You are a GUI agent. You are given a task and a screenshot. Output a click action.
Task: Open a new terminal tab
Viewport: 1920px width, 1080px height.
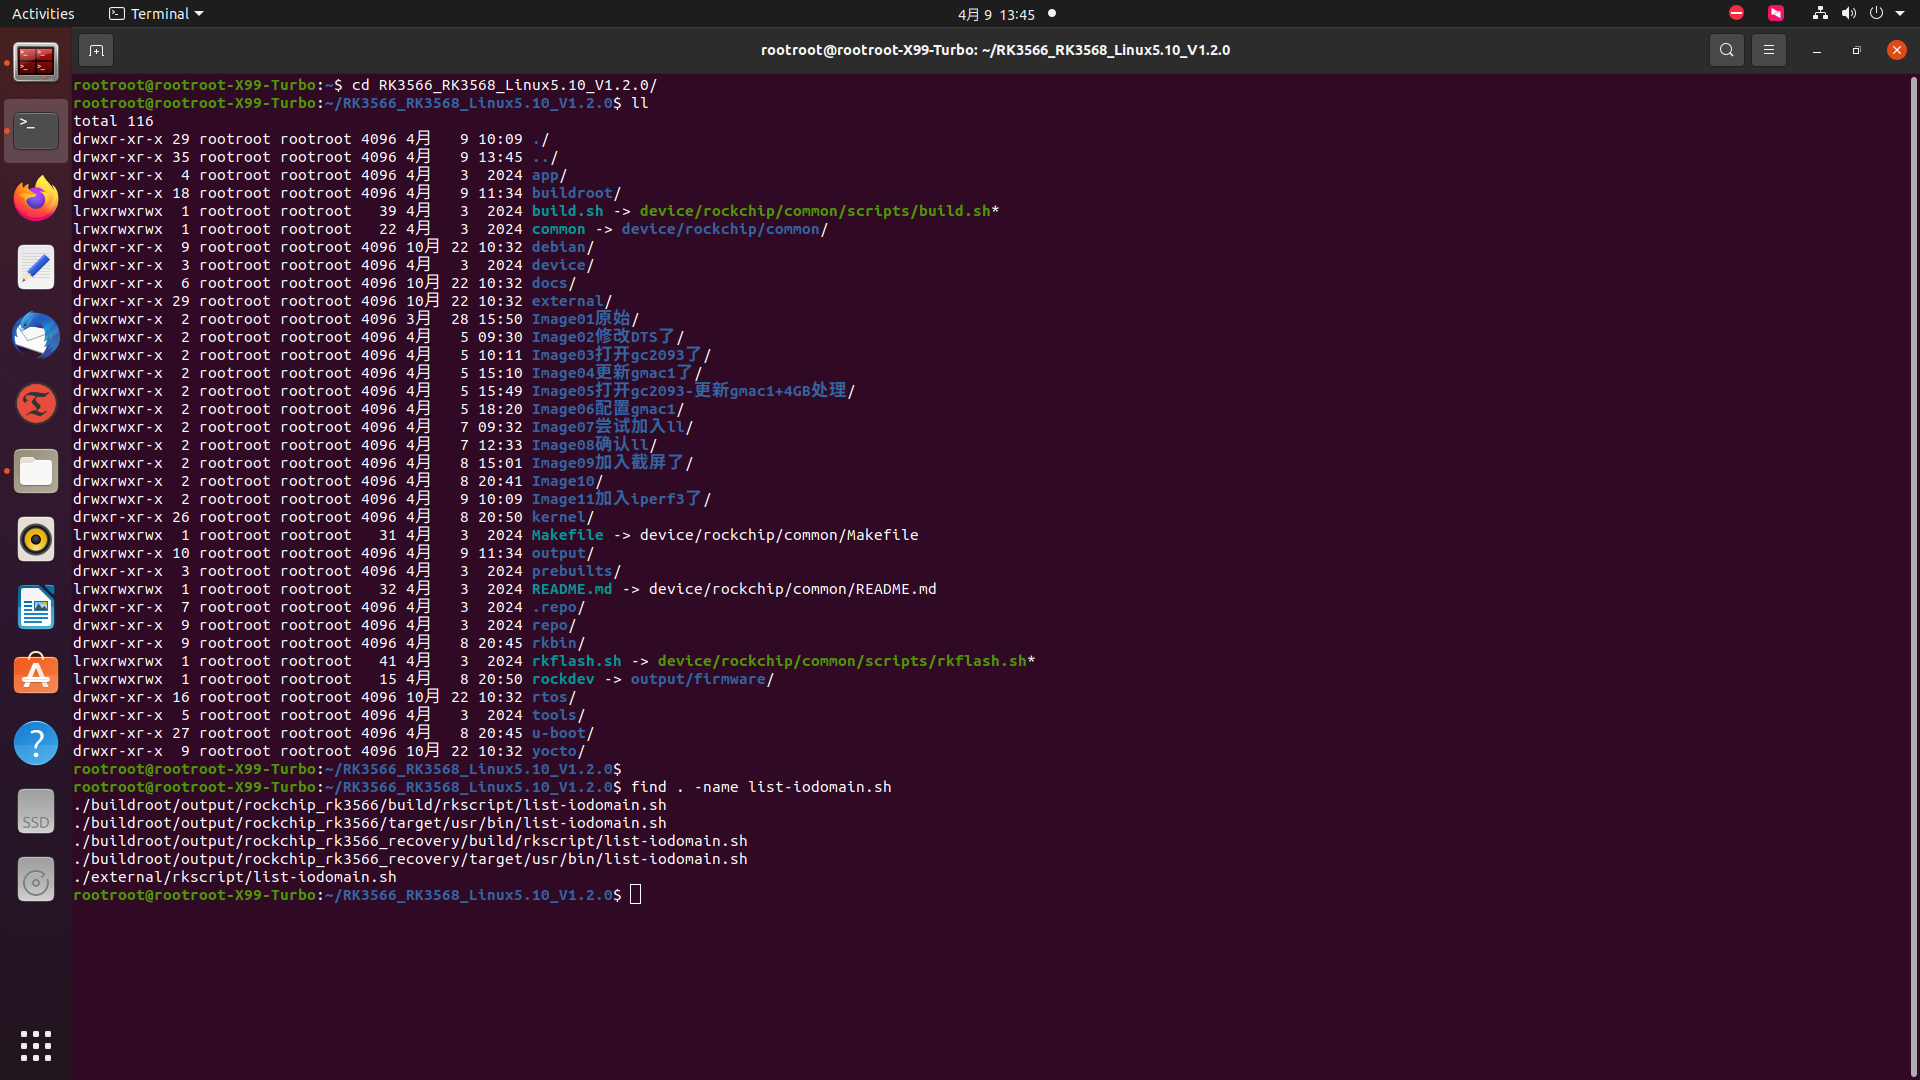coord(96,50)
